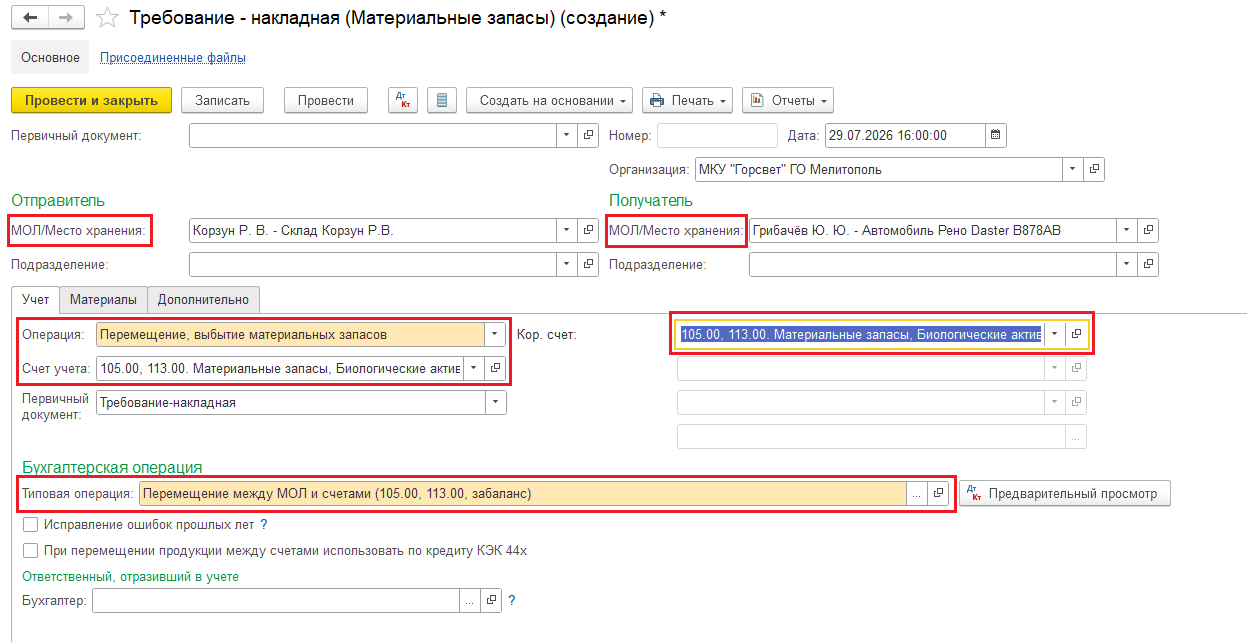Expand recipient МОЛ/Место хранения dropdown
1247x642 pixels.
point(1127,230)
